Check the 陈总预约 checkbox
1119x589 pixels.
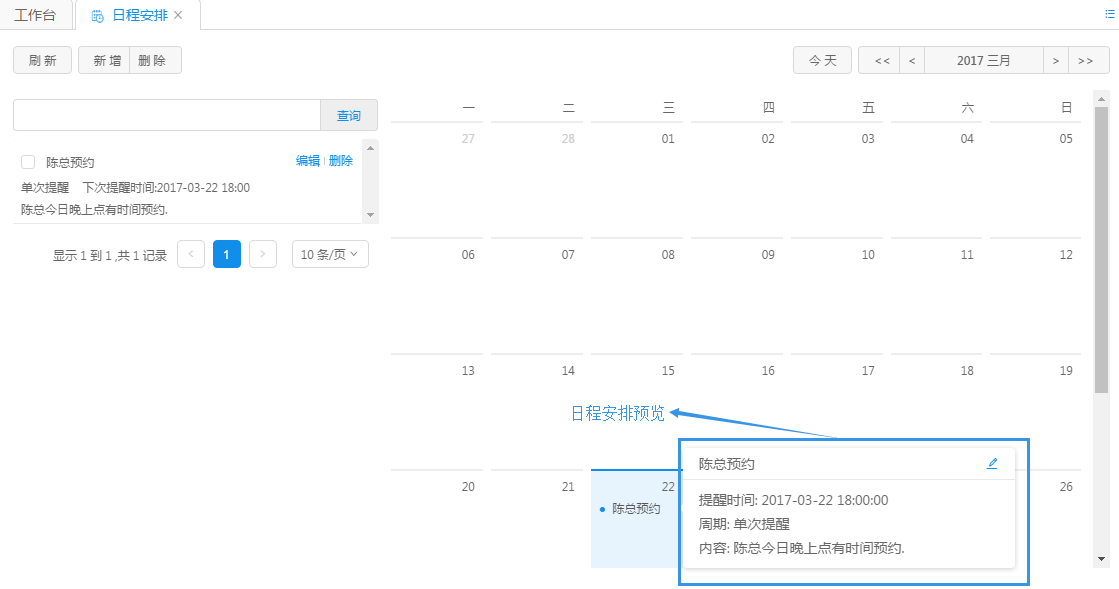tap(28, 162)
